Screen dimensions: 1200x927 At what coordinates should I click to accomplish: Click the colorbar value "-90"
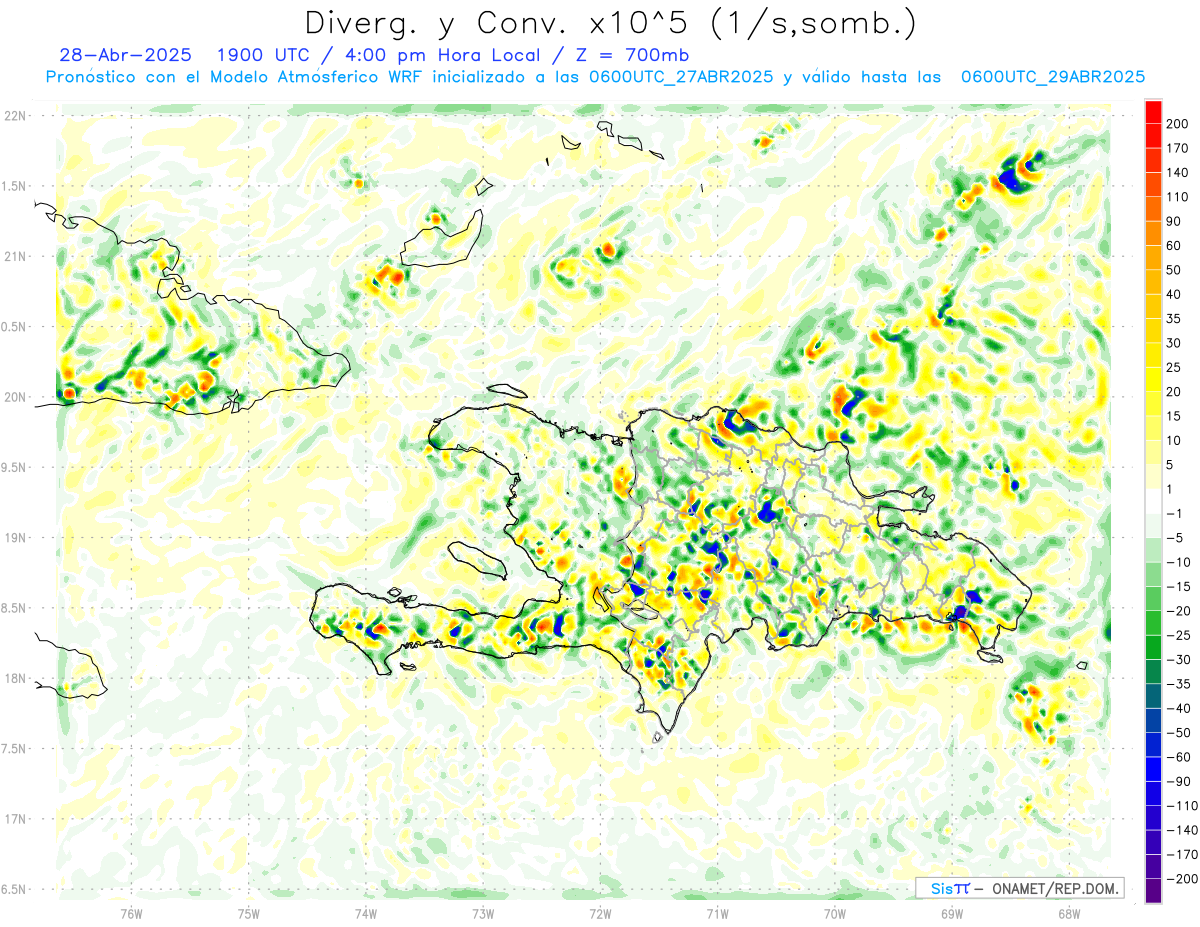(1178, 781)
